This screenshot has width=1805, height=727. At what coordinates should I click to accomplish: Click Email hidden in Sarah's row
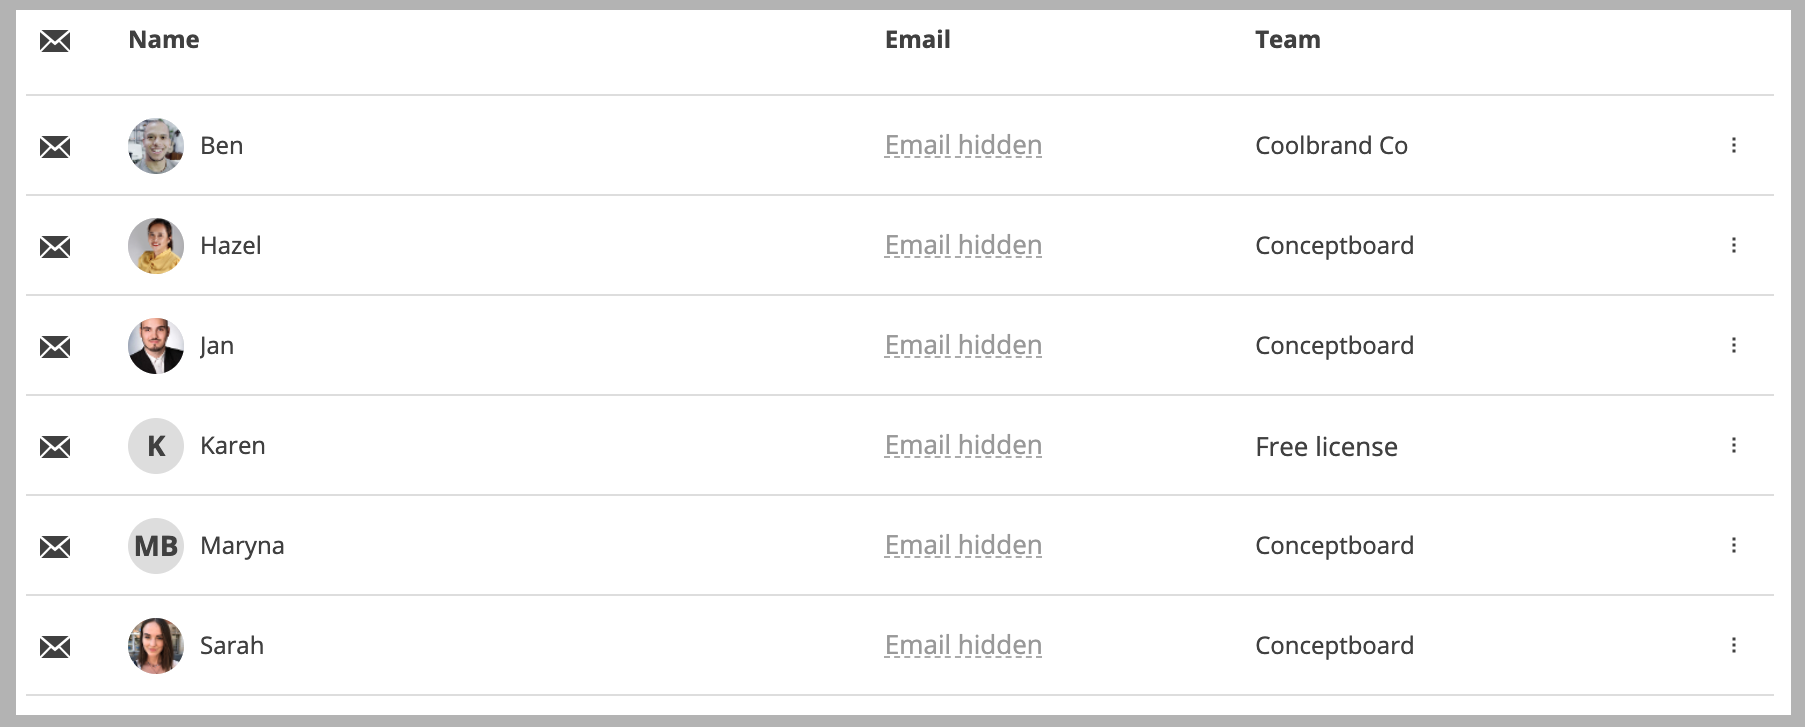(963, 646)
